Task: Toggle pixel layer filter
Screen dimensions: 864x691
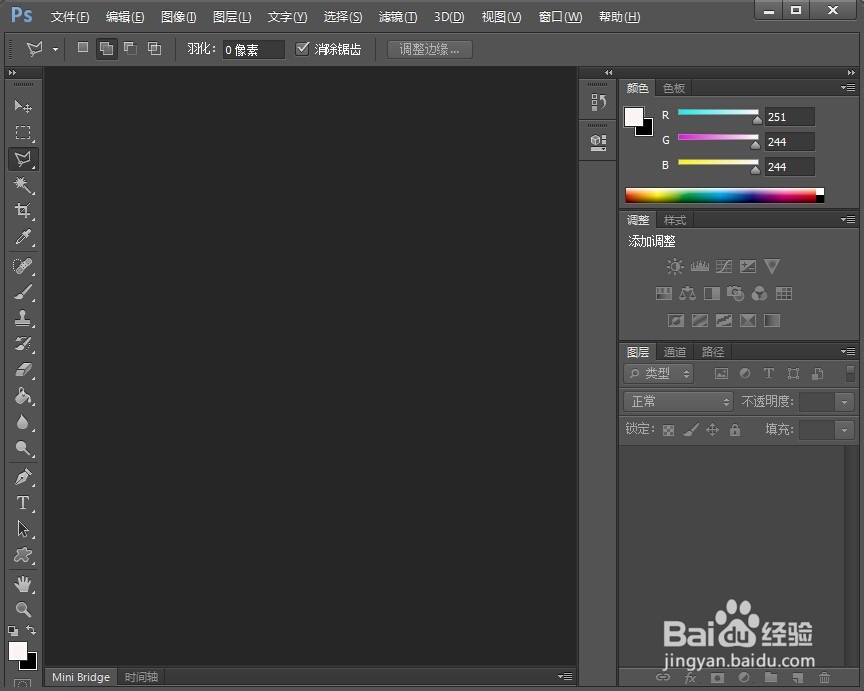Action: point(721,374)
